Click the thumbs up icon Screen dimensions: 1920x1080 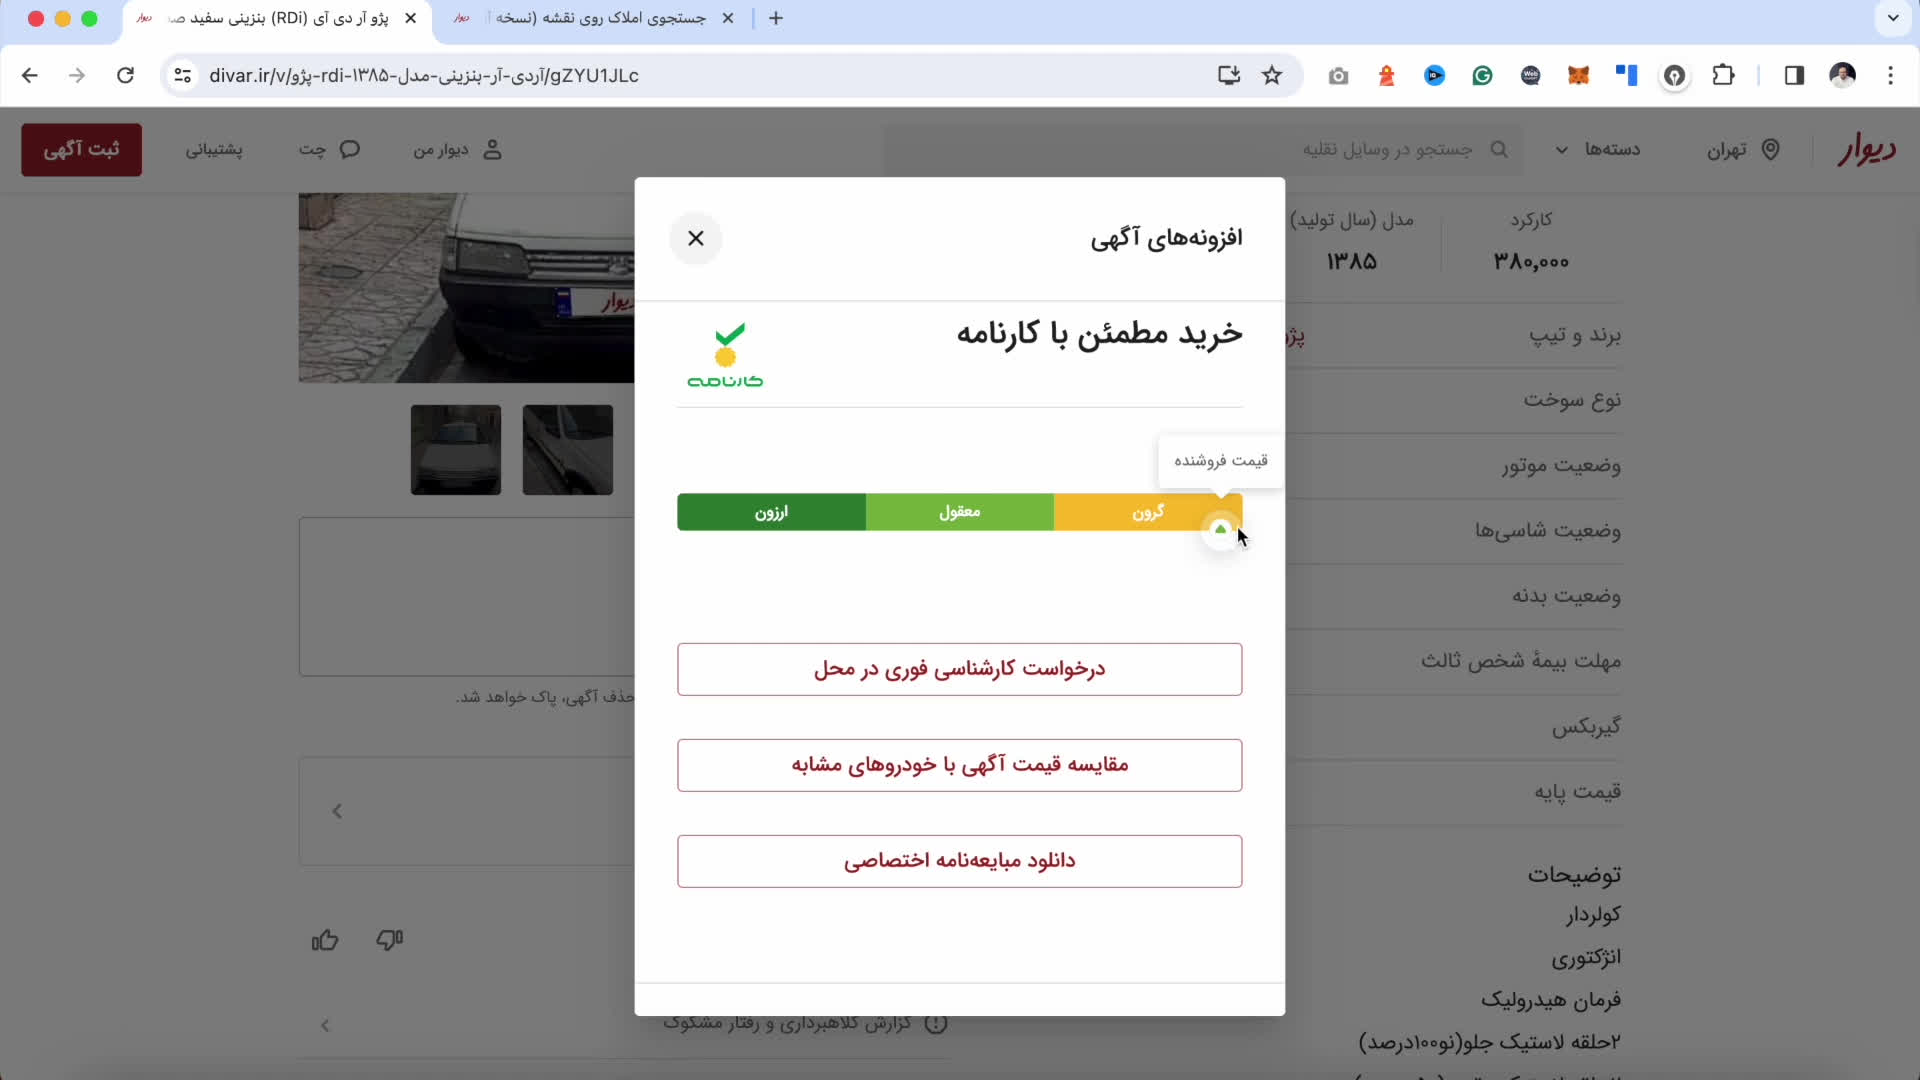point(325,940)
